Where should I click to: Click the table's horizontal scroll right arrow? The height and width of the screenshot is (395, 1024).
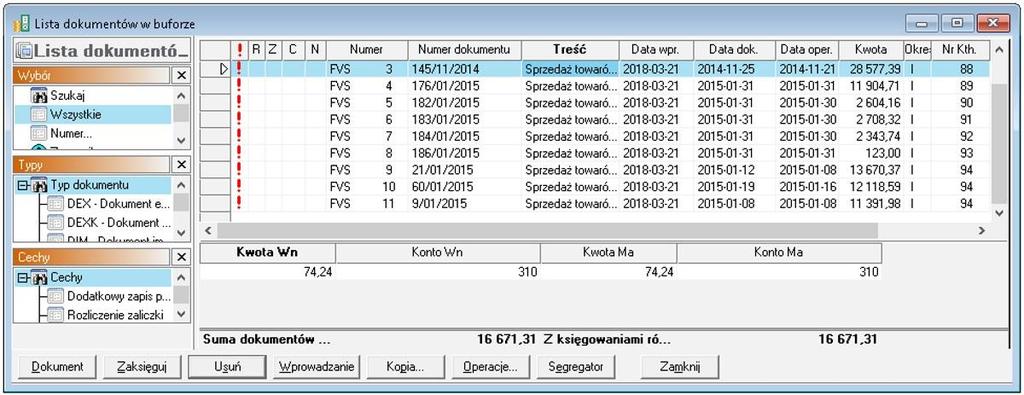982,230
